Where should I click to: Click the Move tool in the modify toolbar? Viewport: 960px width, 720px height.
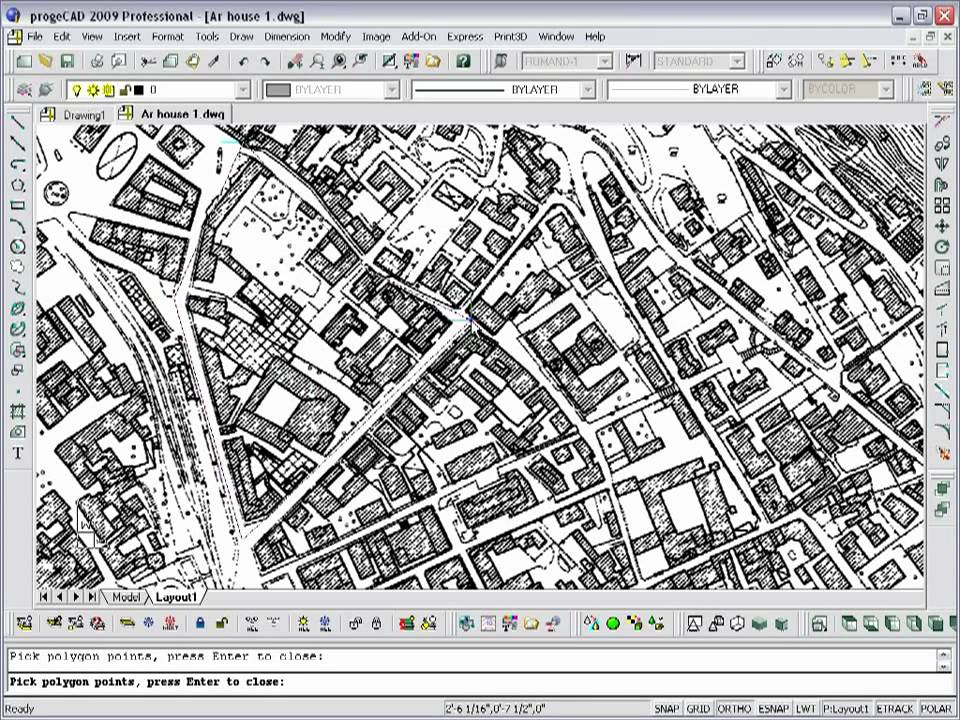(942, 227)
